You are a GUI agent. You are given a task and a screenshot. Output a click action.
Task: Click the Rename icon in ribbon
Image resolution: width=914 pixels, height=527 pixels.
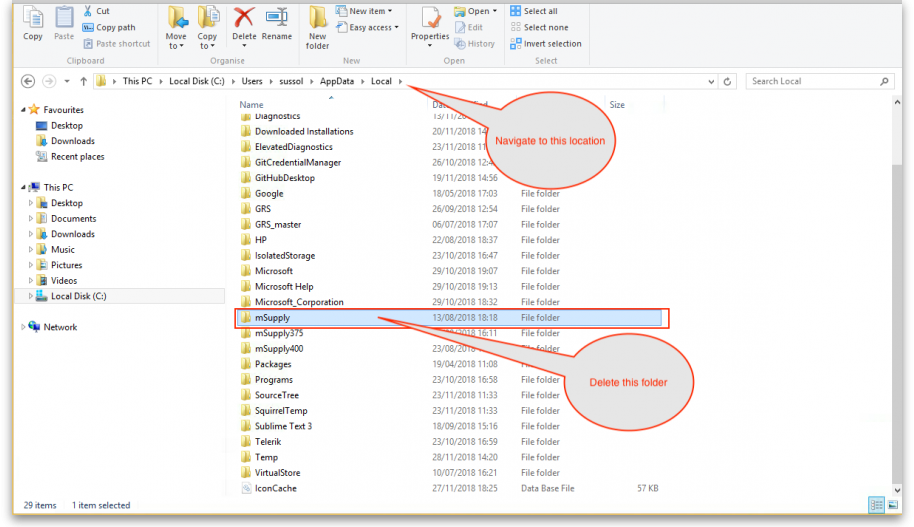pyautogui.click(x=277, y=22)
